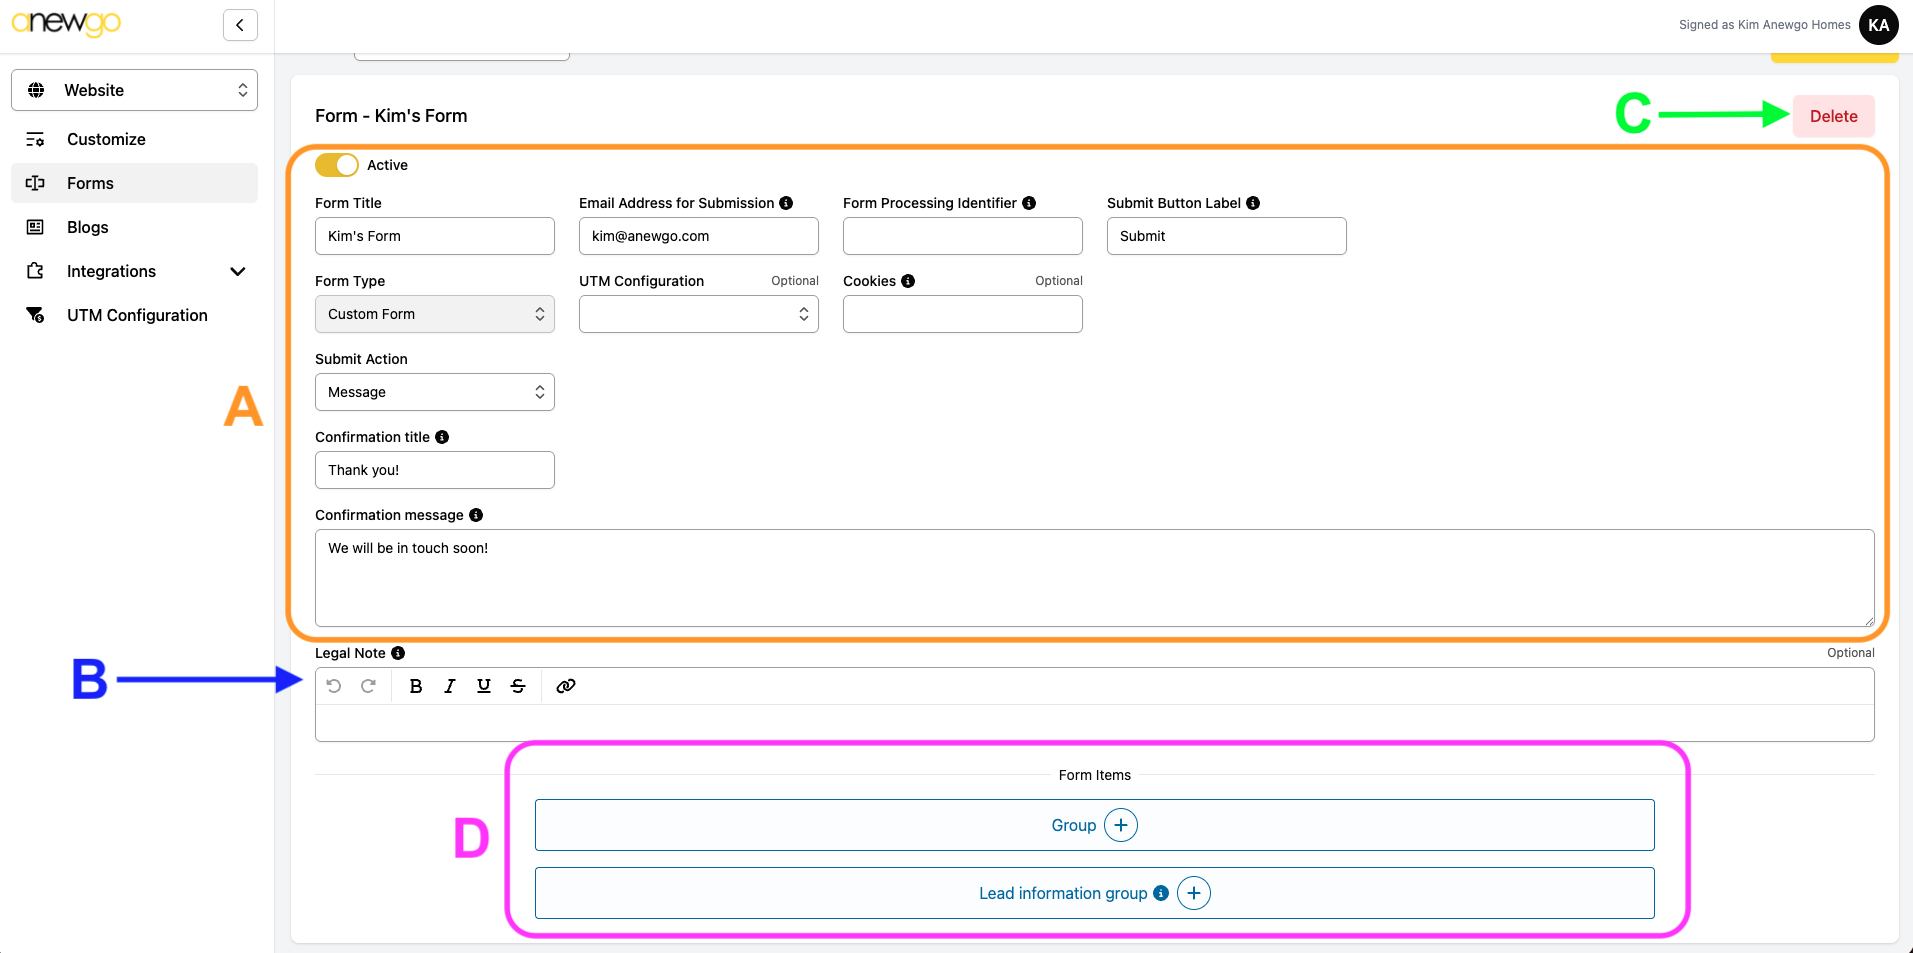The image size is (1913, 953).
Task: Go to Customize in the sidebar
Action: pyautogui.click(x=106, y=139)
